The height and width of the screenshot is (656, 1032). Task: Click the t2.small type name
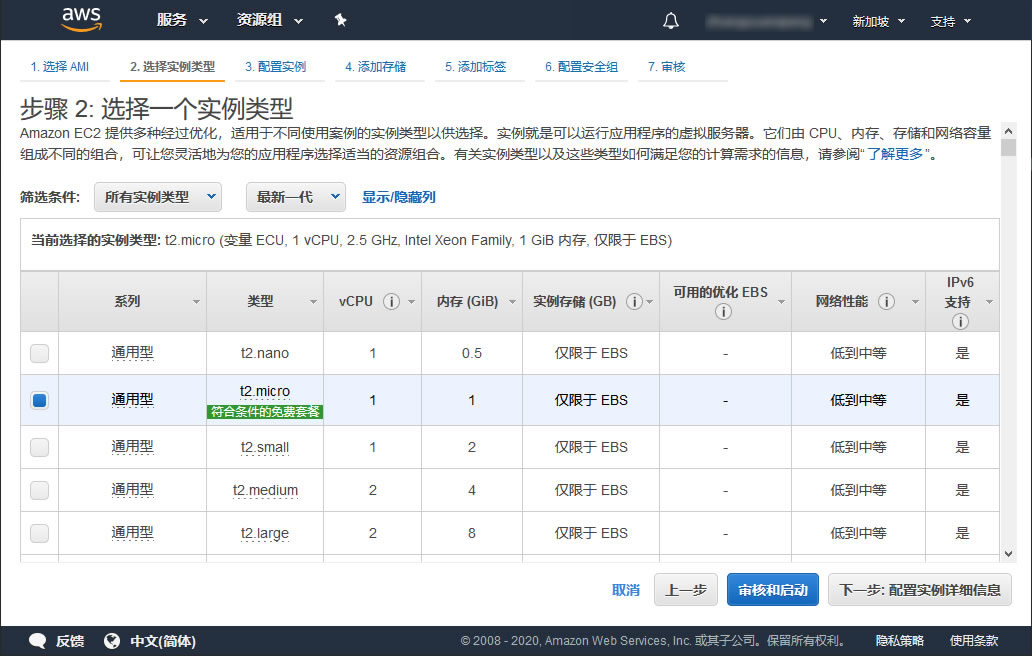pos(265,447)
